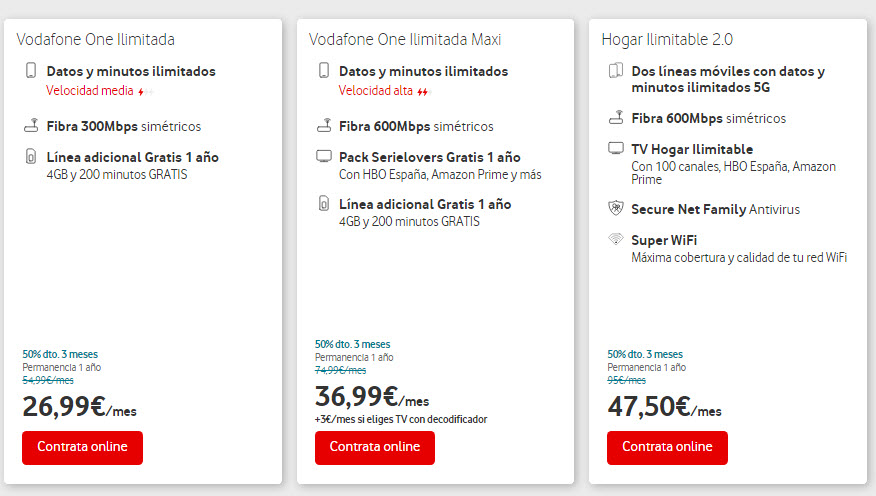Click the Secure Net Family Antivirus text
Screen dimensions: 876x496
[x=715, y=209]
